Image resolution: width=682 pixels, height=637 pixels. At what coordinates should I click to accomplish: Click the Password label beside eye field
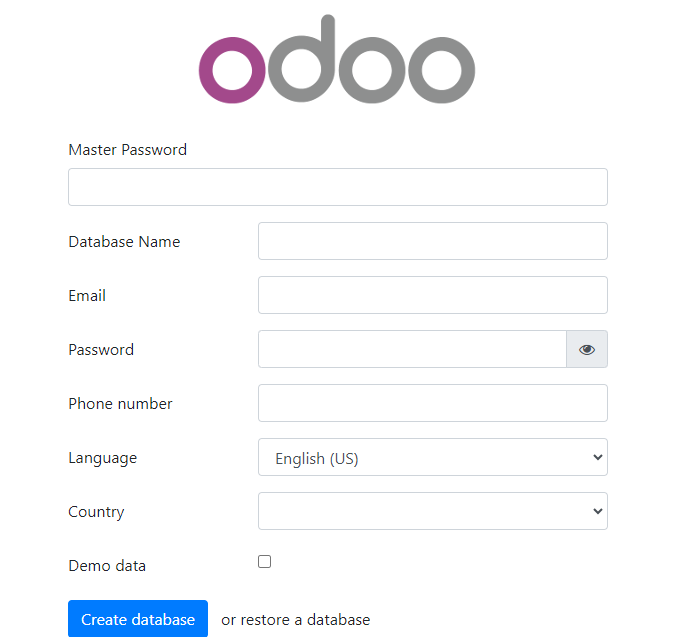[101, 350]
